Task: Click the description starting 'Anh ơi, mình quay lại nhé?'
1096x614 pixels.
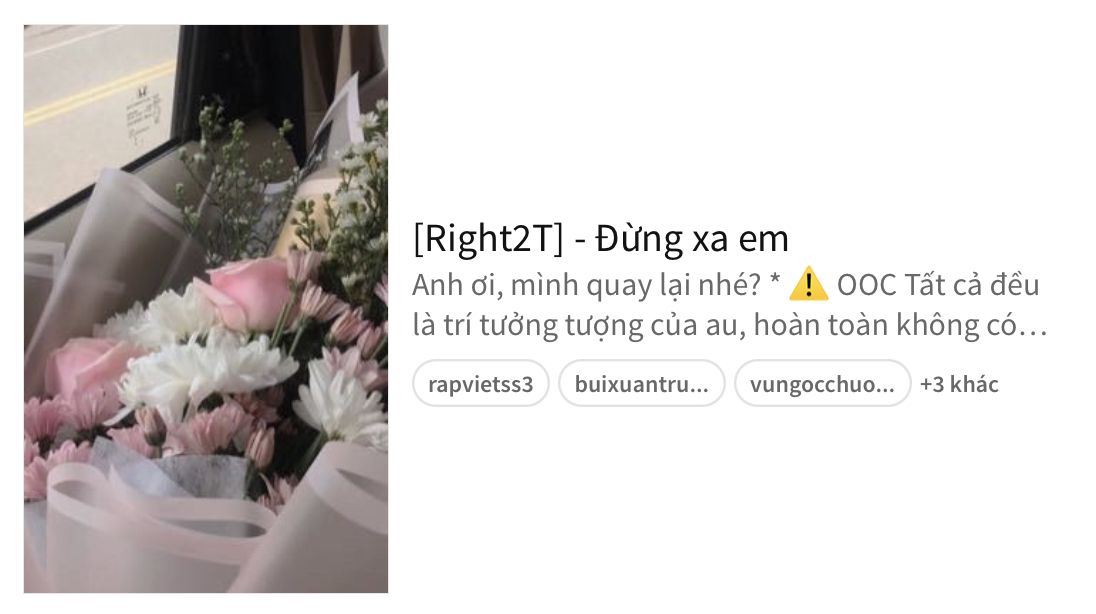Action: [x=729, y=305]
